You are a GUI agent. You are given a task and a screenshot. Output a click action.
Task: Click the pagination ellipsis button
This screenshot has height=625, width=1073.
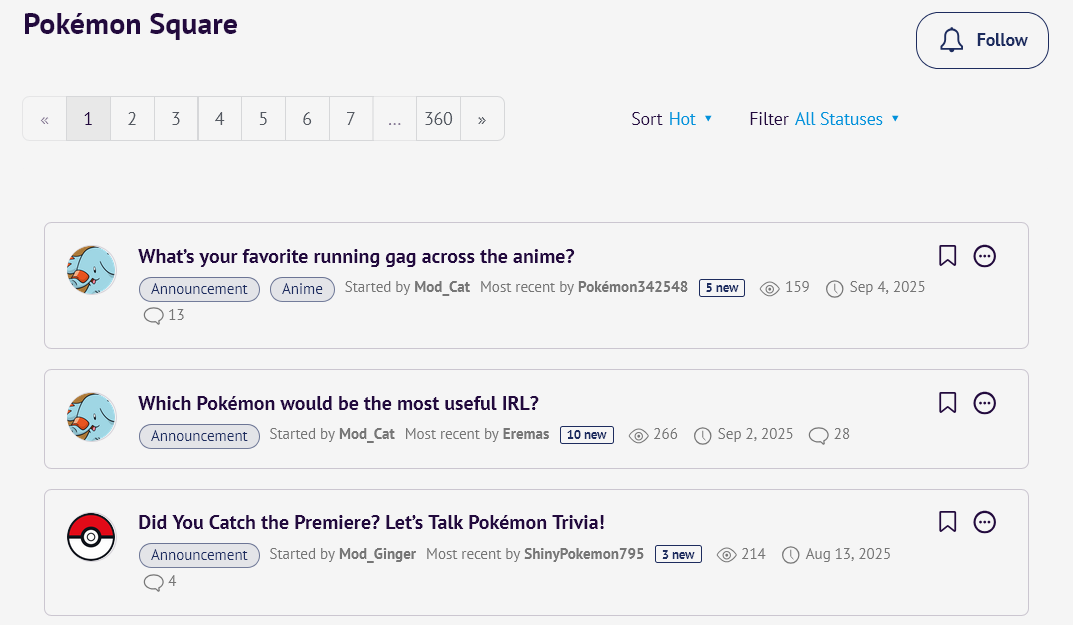395,119
